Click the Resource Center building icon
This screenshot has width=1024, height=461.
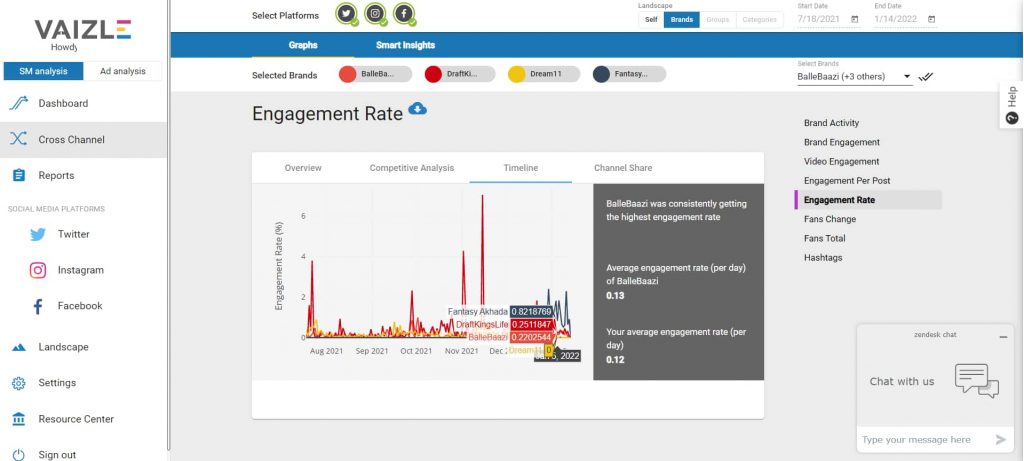pos(18,419)
